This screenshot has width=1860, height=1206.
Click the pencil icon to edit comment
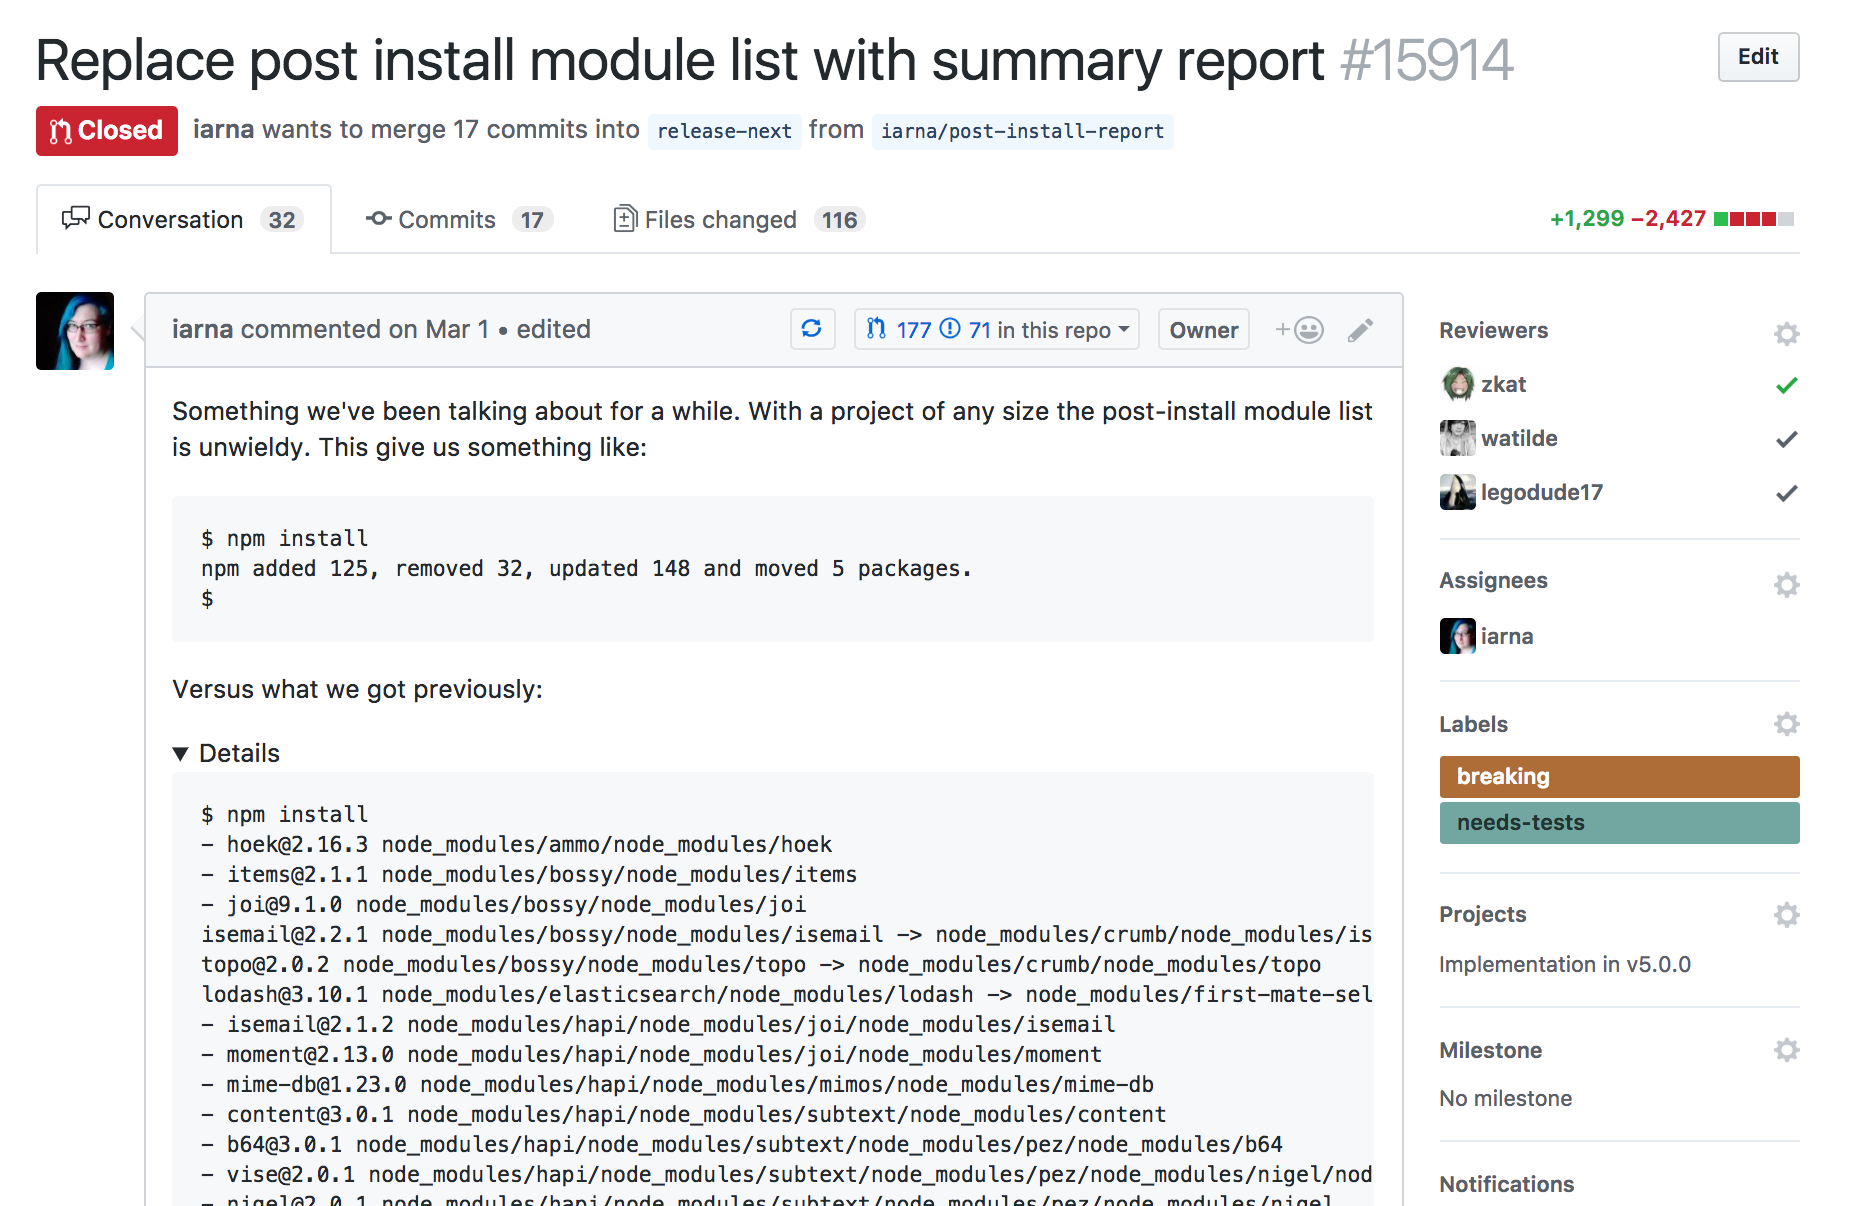(x=1360, y=330)
